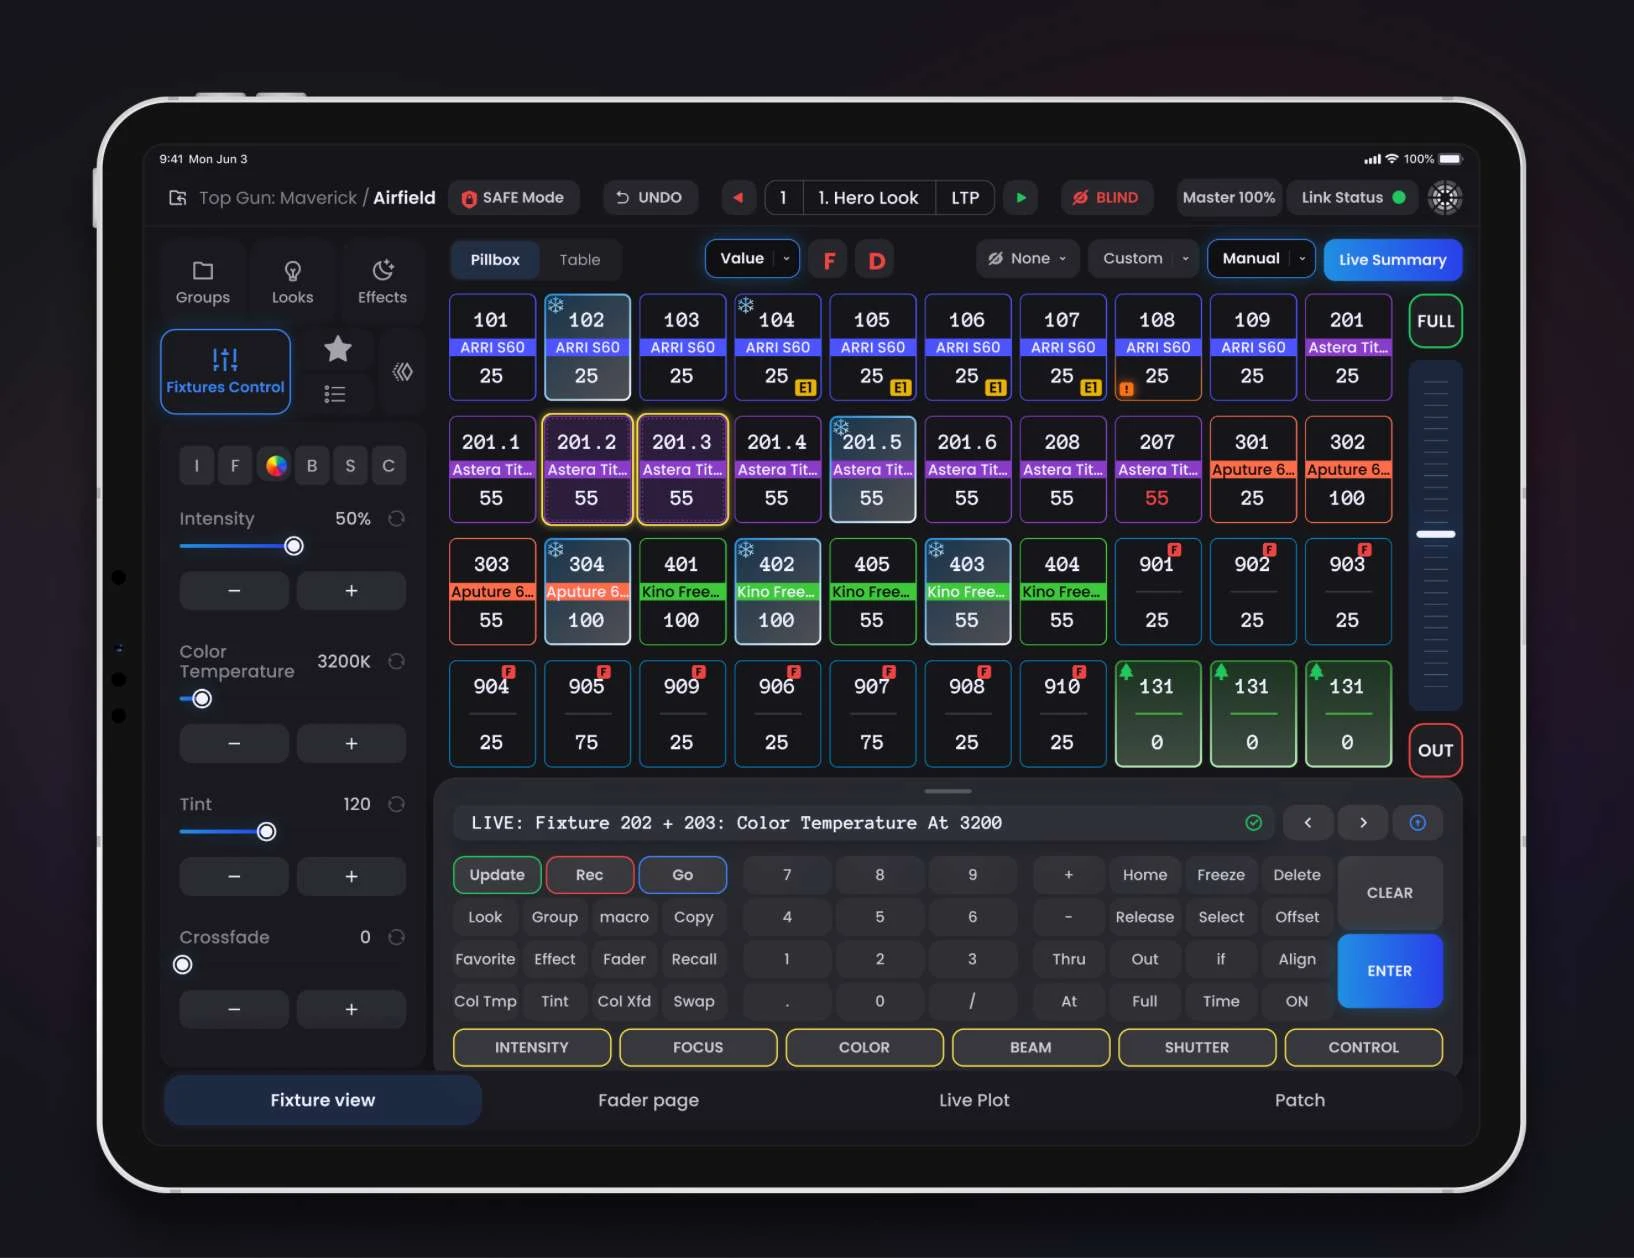This screenshot has height=1258, width=1634.
Task: Click the next command chevron
Action: tap(1363, 823)
